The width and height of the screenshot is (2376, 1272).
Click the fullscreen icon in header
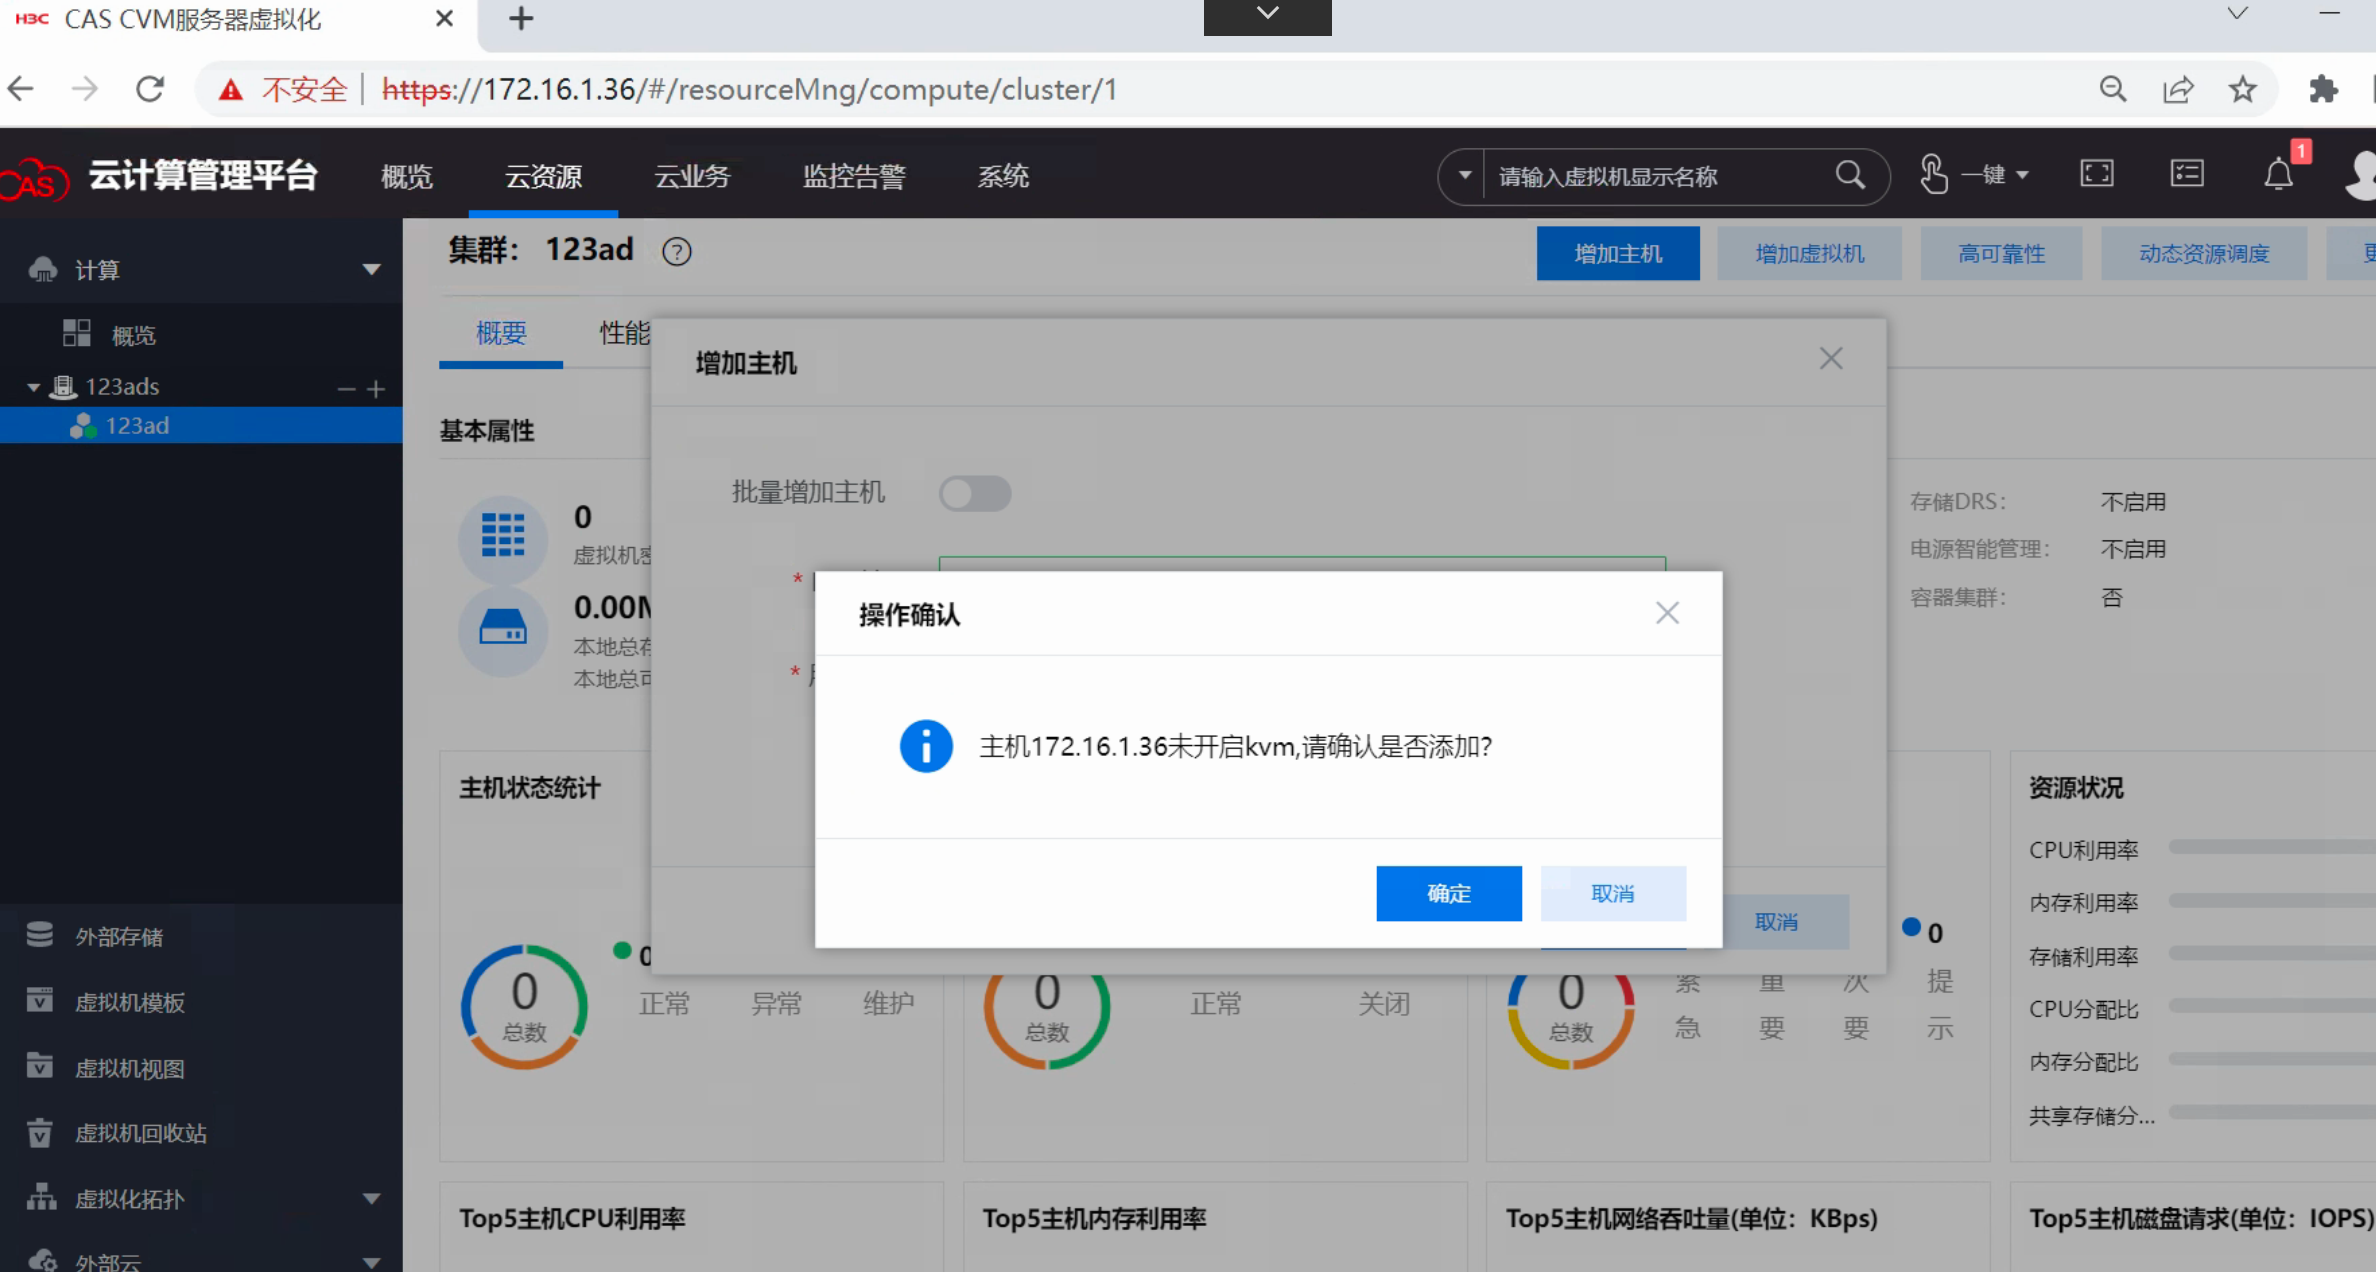click(x=2096, y=174)
